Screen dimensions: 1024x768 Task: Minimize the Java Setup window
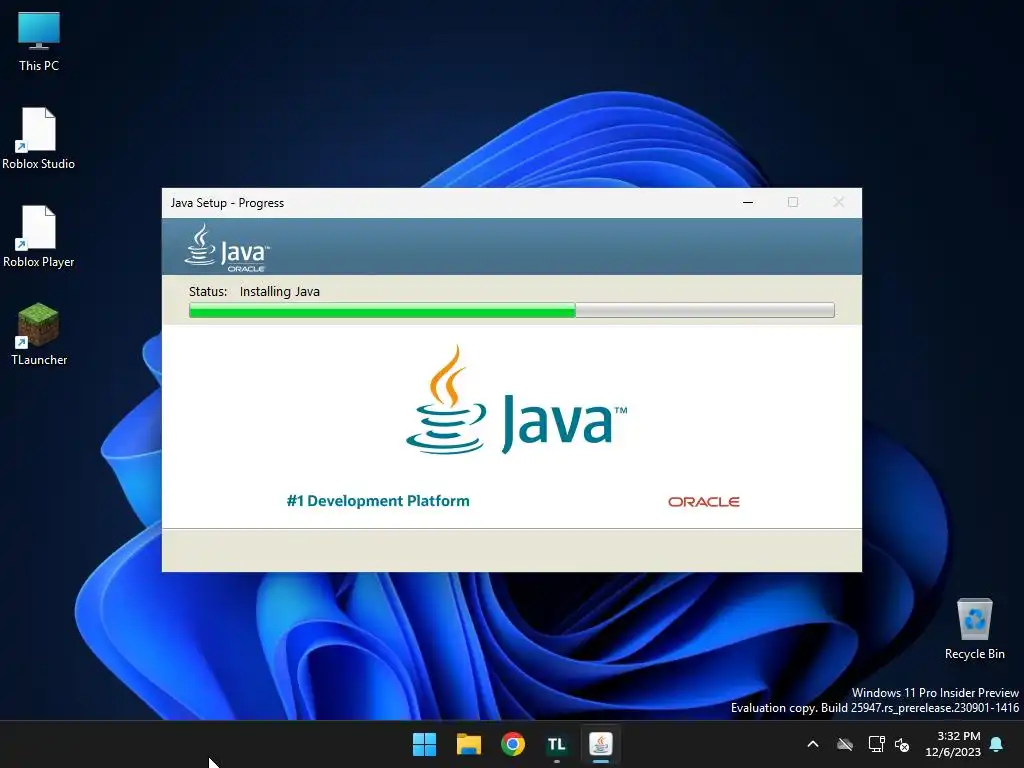748,202
